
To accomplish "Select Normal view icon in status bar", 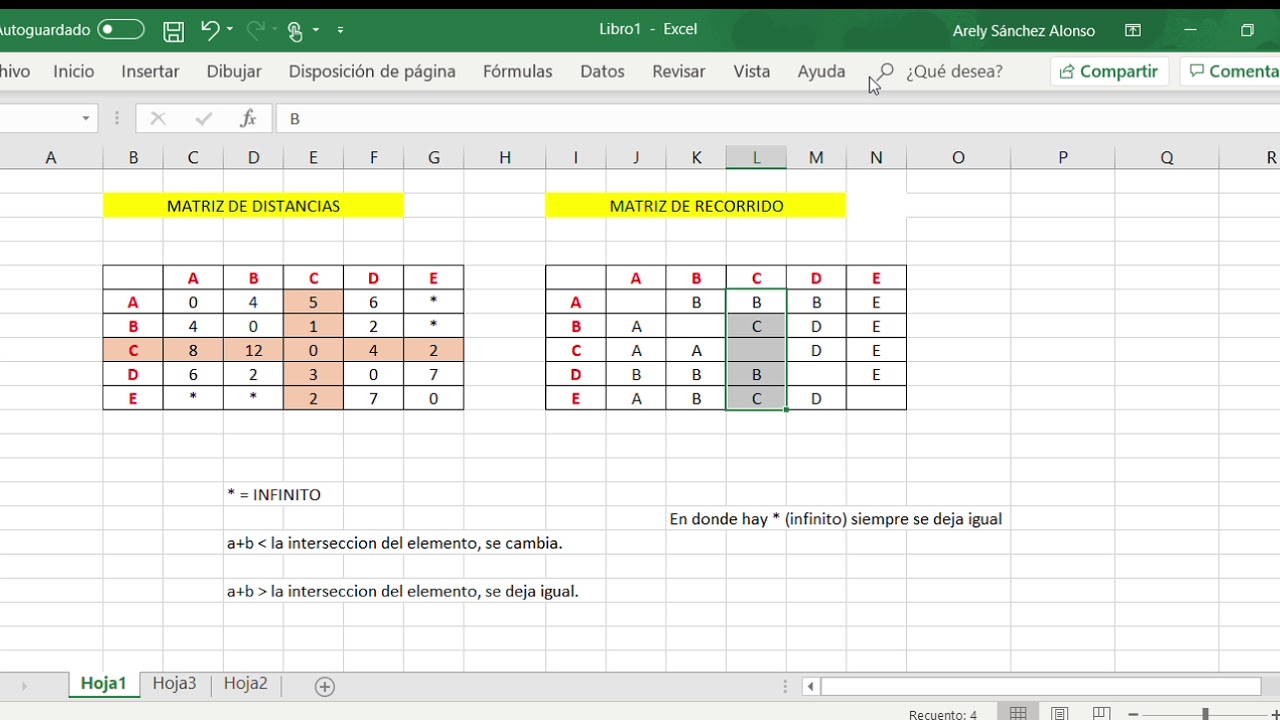I will coord(1018,713).
